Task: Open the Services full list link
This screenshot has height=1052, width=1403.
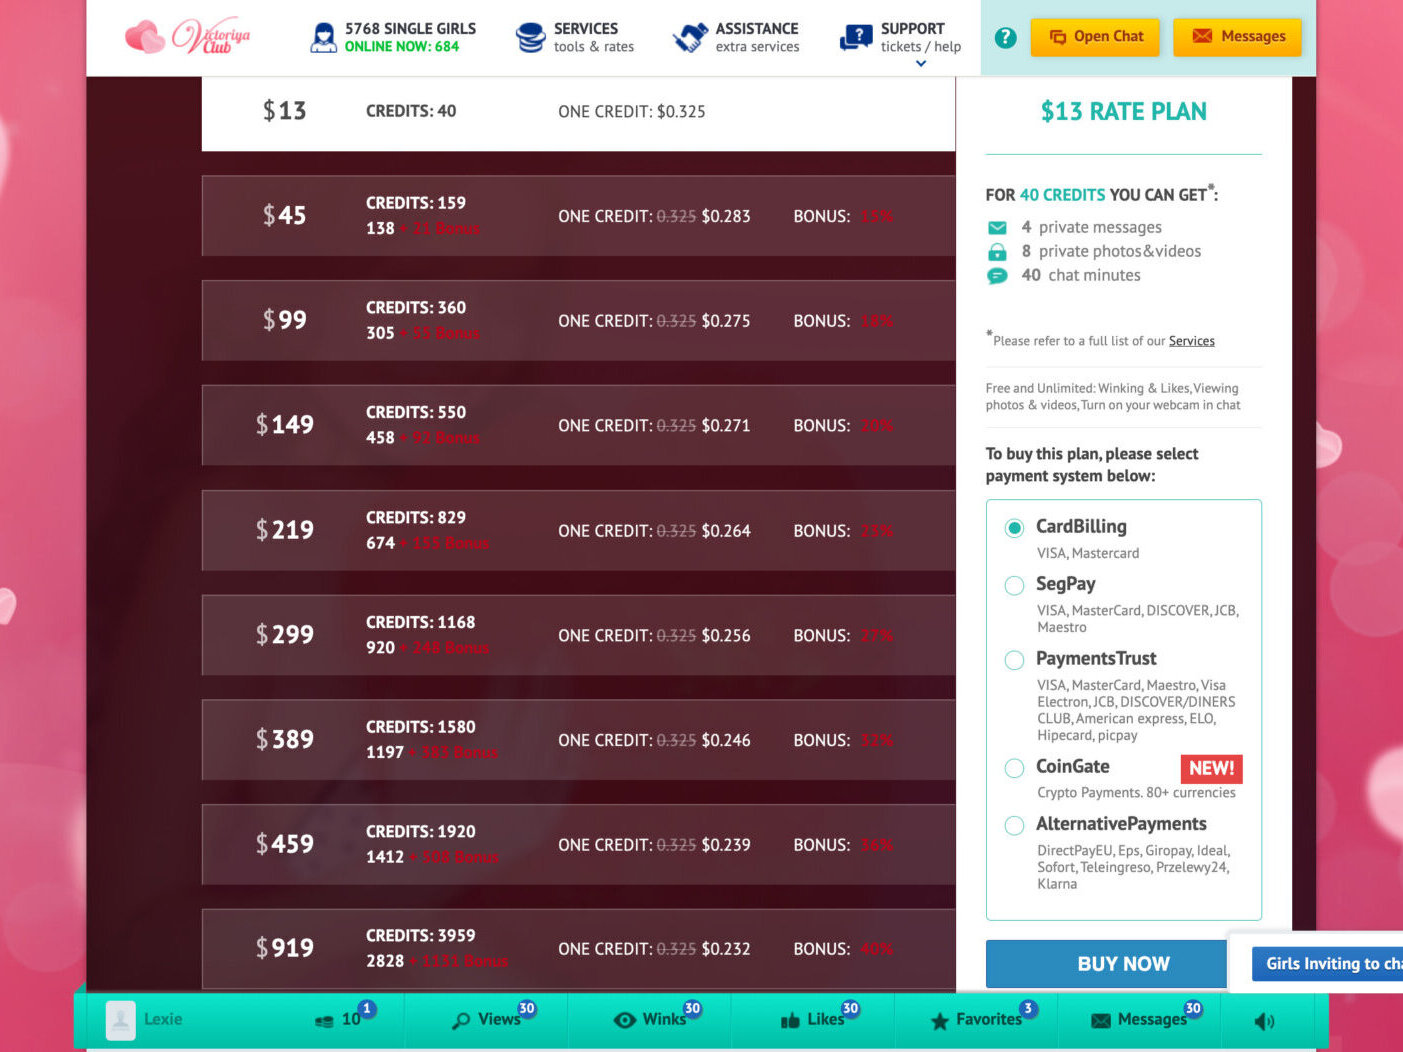Action: click(1191, 341)
